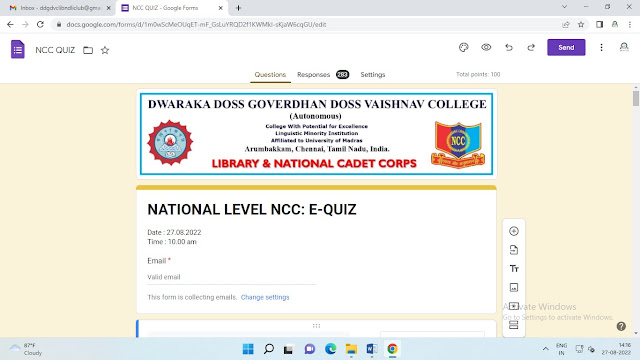Click the page vertical scrollbar thumb

pos(636,98)
